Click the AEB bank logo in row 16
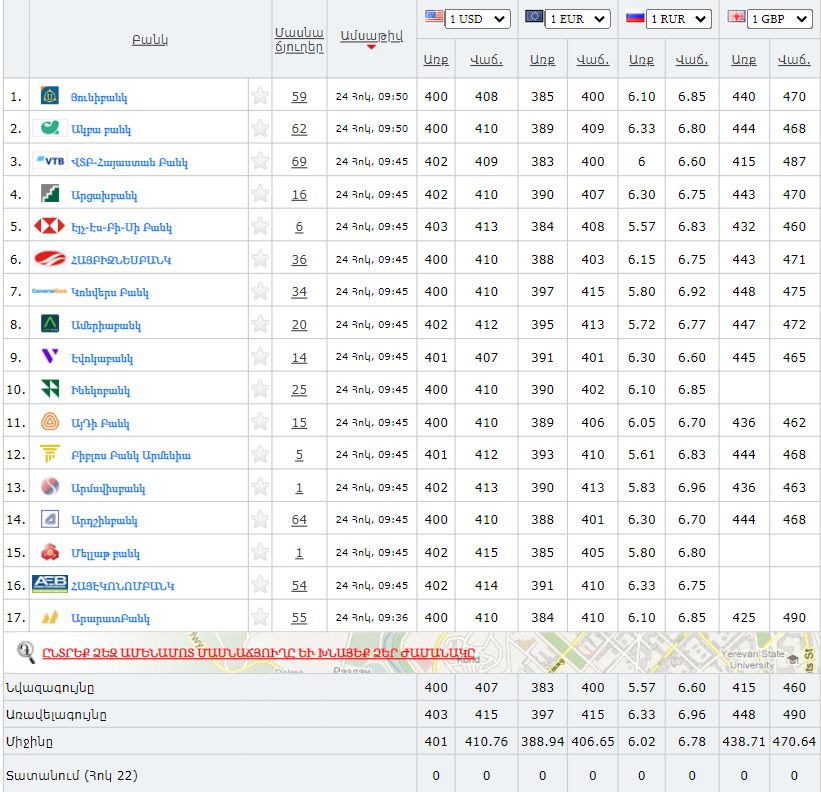Image resolution: width=821 pixels, height=792 pixels. tap(50, 584)
